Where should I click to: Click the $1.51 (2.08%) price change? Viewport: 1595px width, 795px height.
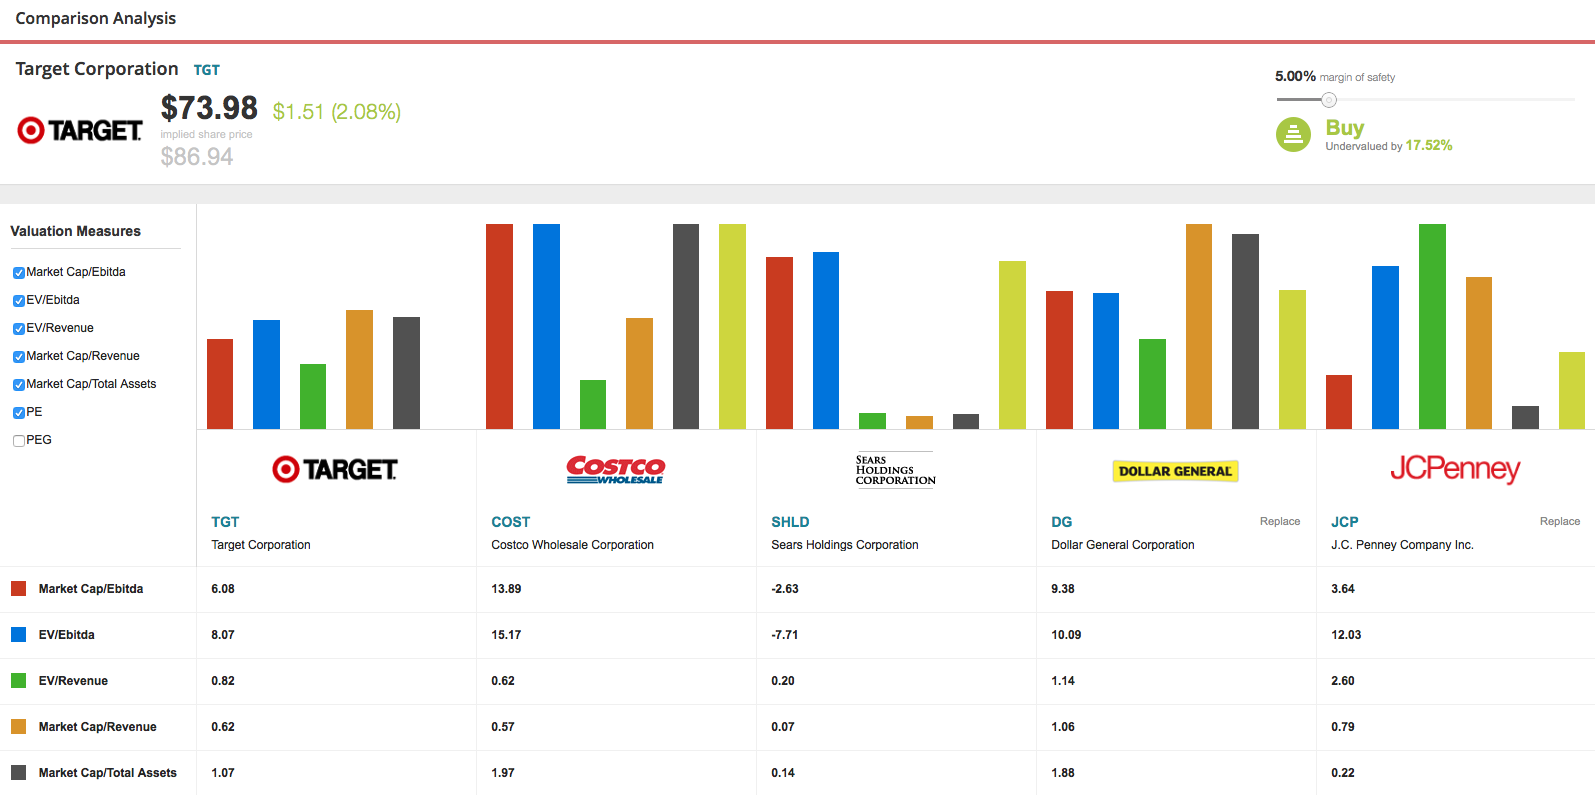337,112
